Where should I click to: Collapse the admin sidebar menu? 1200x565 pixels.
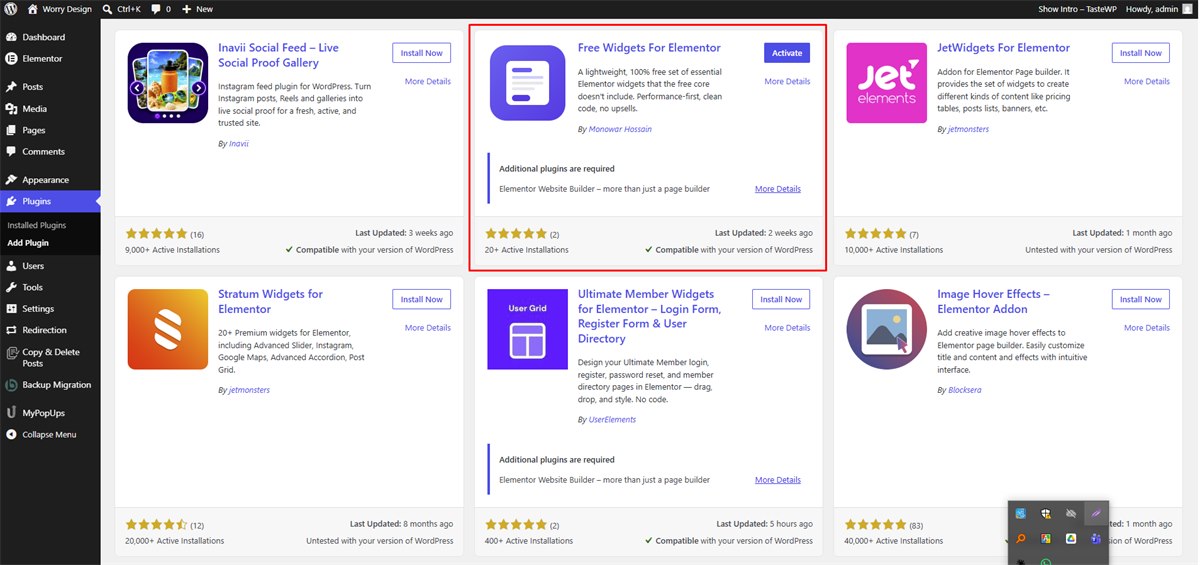50,434
